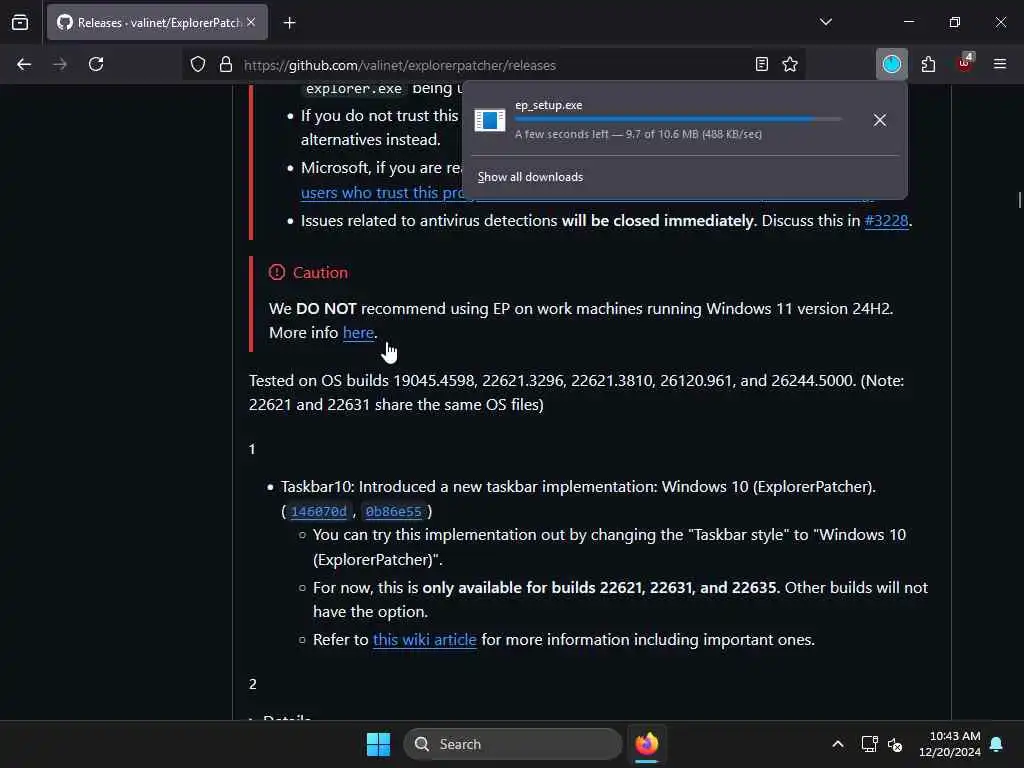Minimize the Firefox window
This screenshot has height=768, width=1024.
coord(908,22)
